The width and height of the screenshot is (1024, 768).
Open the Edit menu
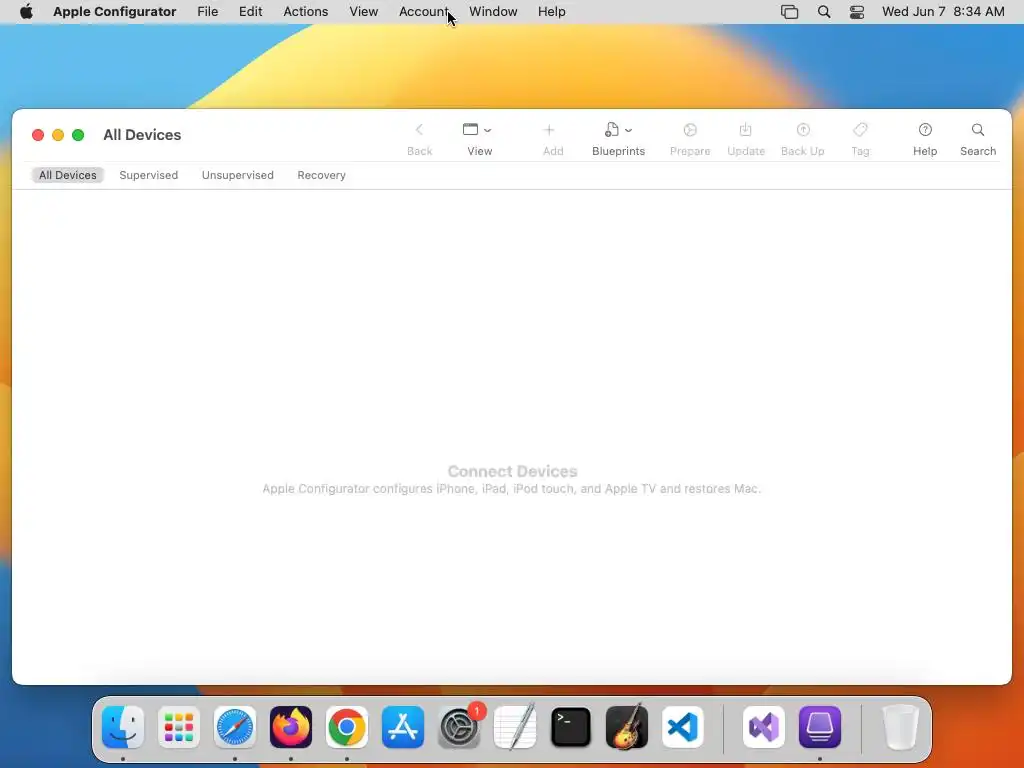[x=250, y=12]
